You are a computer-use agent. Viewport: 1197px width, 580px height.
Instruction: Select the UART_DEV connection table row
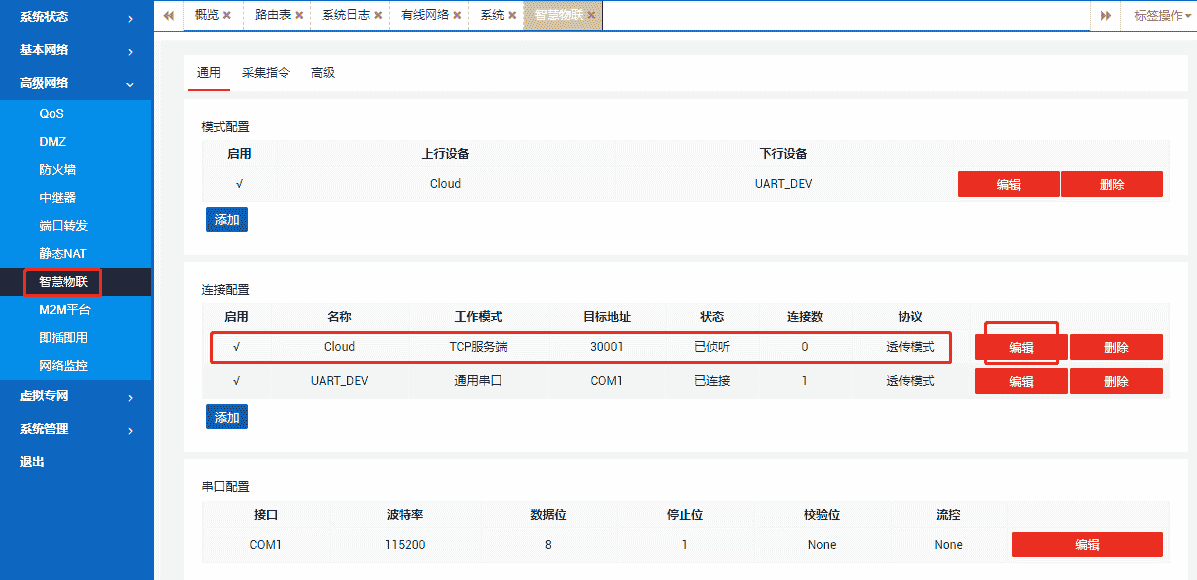(x=600, y=380)
